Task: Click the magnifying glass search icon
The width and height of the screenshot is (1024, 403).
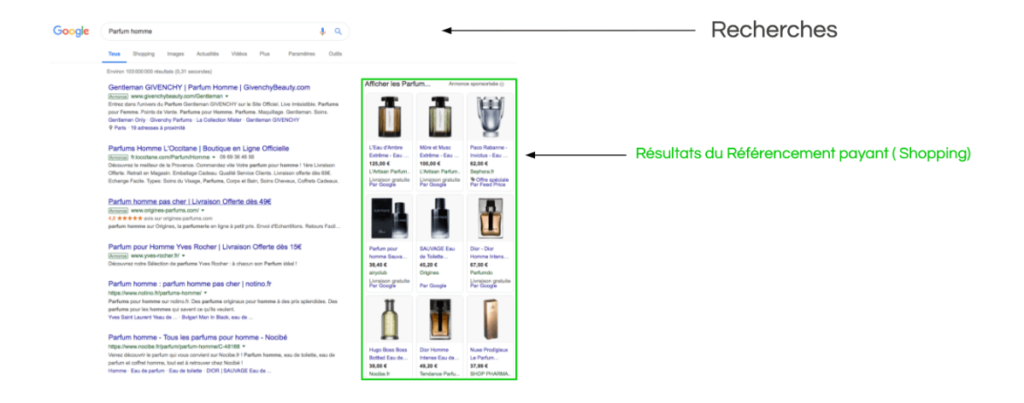Action: coord(338,31)
